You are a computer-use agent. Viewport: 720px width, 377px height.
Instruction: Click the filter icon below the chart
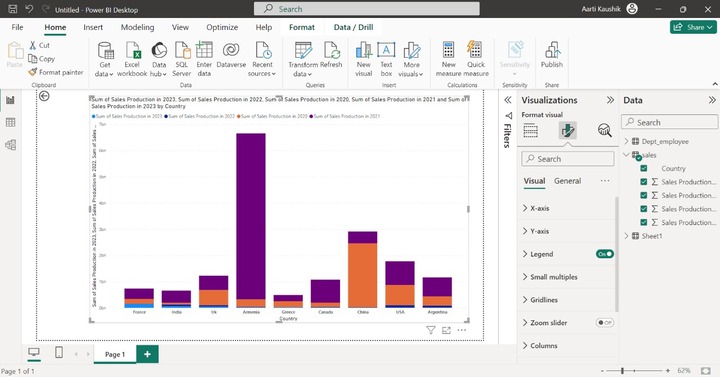431,330
